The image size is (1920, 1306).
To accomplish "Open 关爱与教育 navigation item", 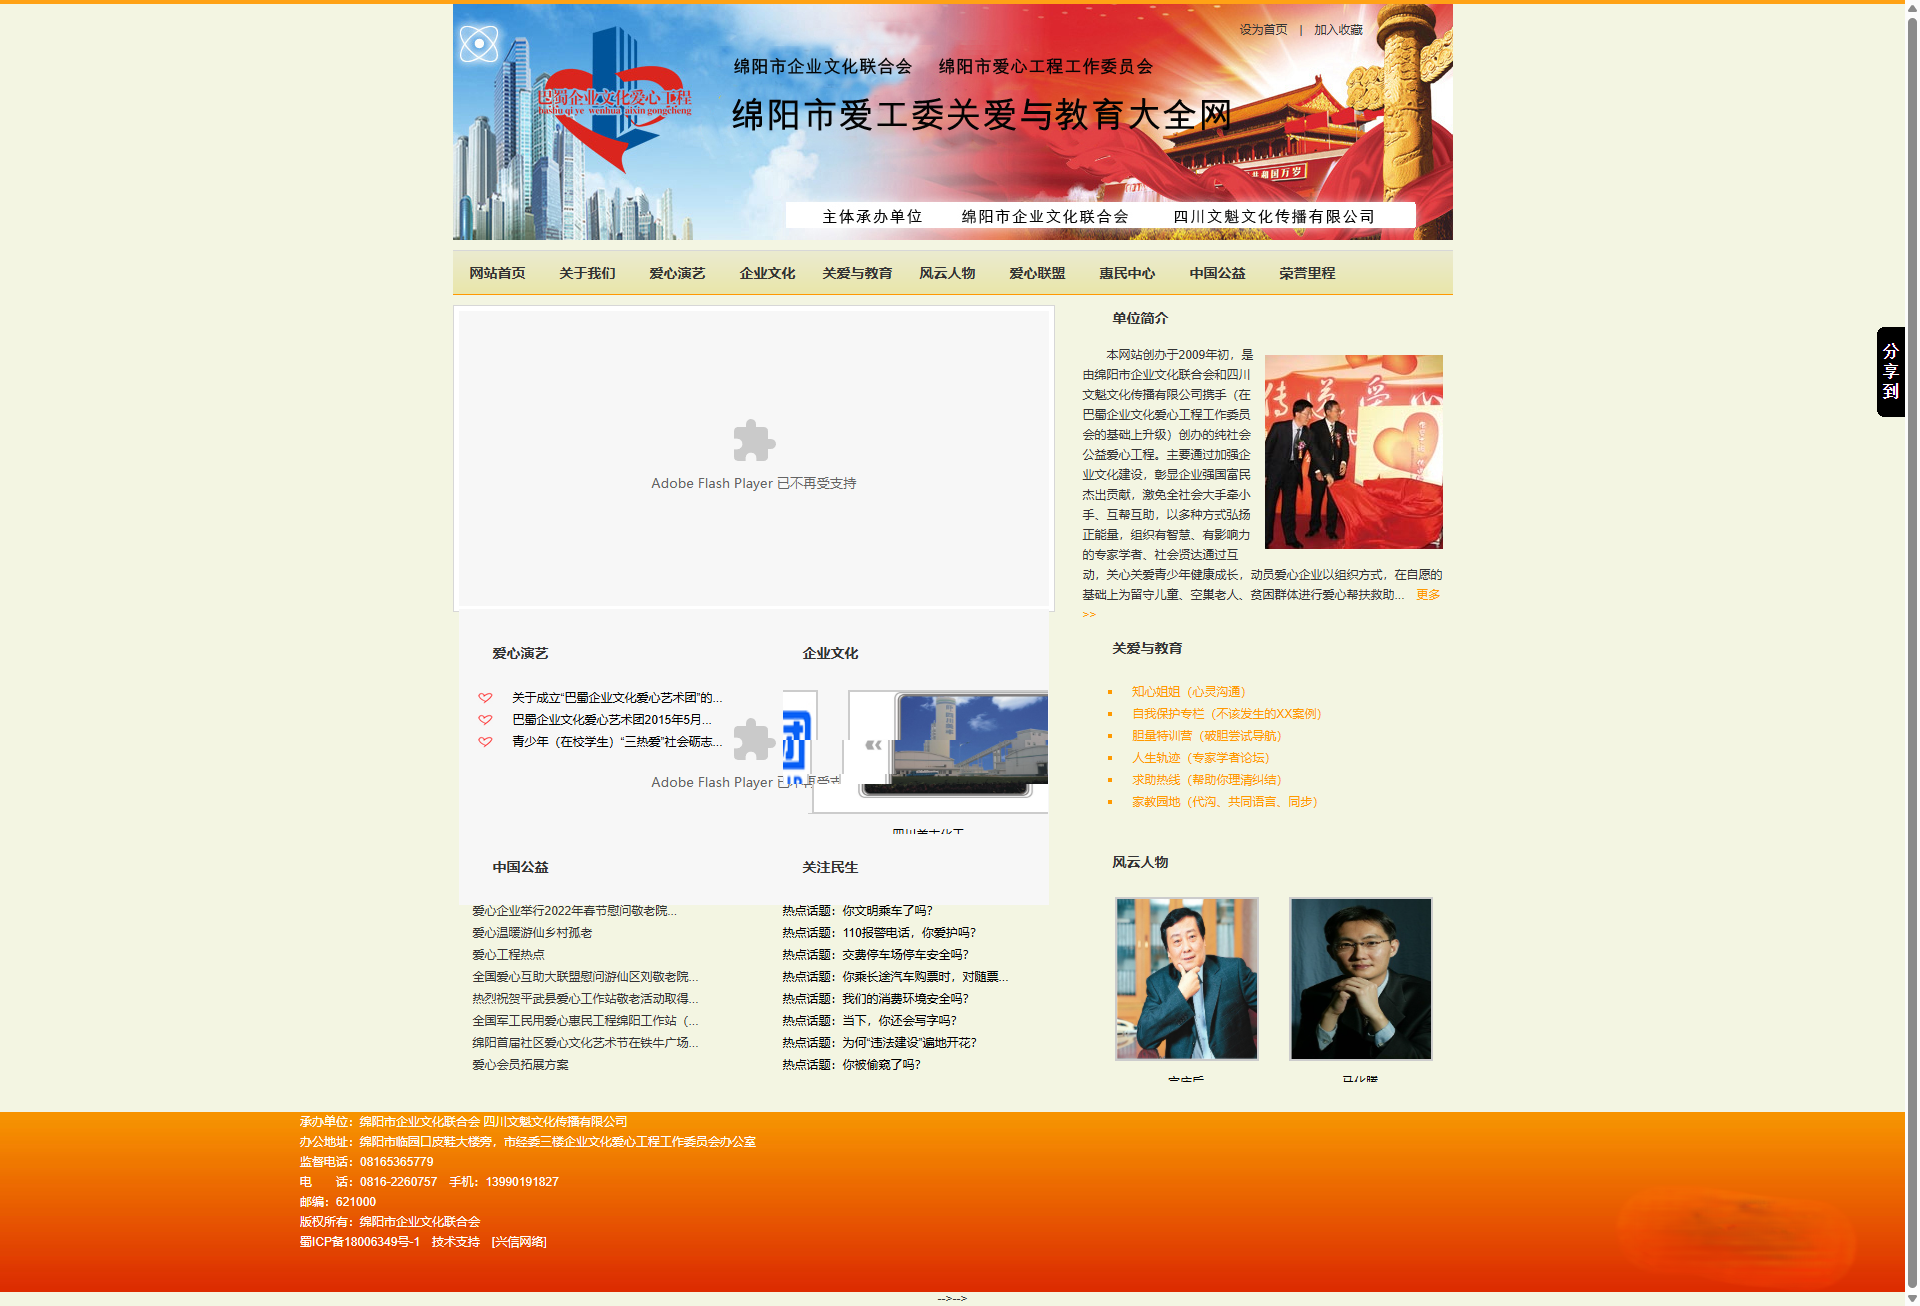I will coord(857,273).
